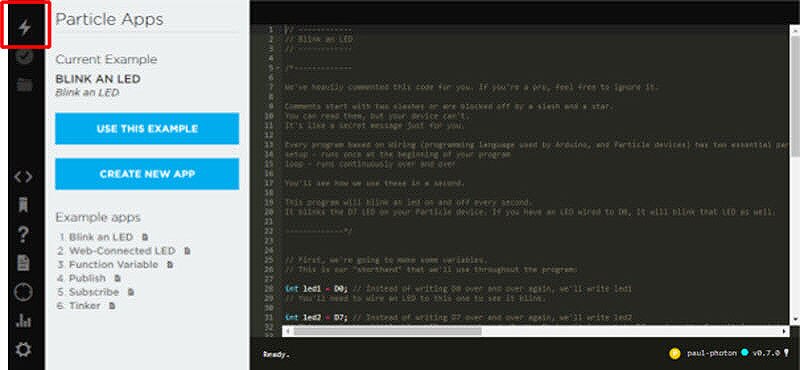
Task: Open the Publish example app
Action: pos(87,279)
